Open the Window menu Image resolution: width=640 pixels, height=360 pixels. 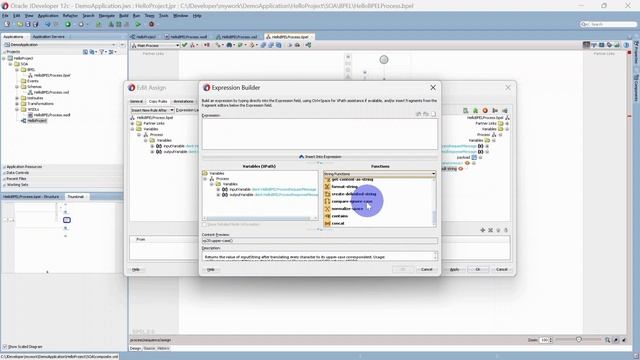click(x=180, y=16)
